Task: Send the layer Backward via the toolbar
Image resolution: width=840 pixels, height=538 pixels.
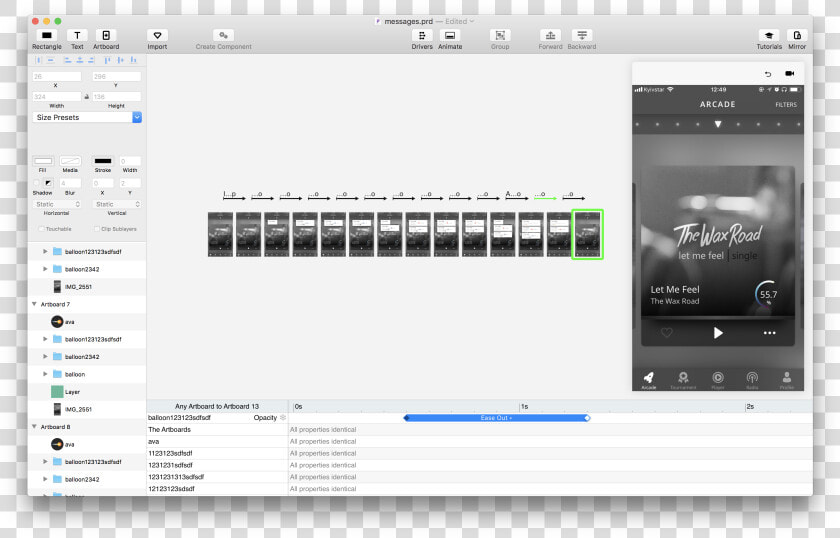Action: coord(582,35)
